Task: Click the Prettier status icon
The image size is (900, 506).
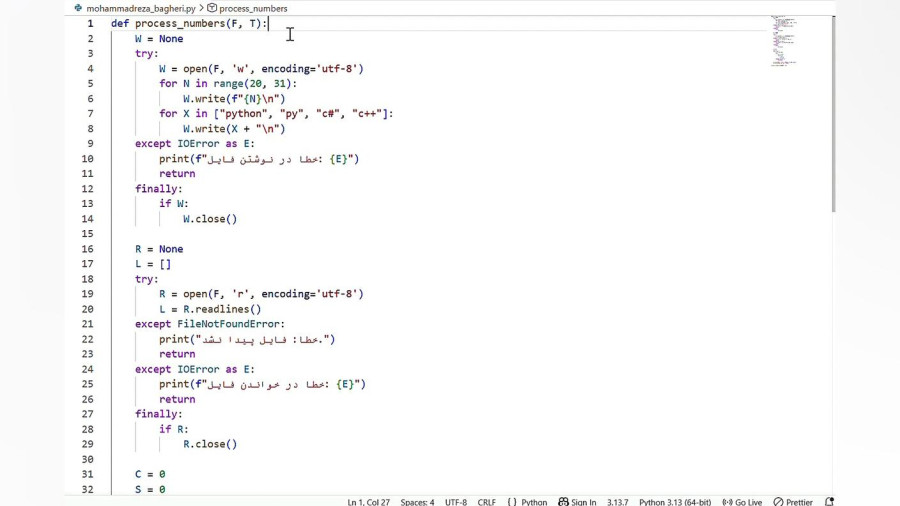Action: (x=778, y=502)
